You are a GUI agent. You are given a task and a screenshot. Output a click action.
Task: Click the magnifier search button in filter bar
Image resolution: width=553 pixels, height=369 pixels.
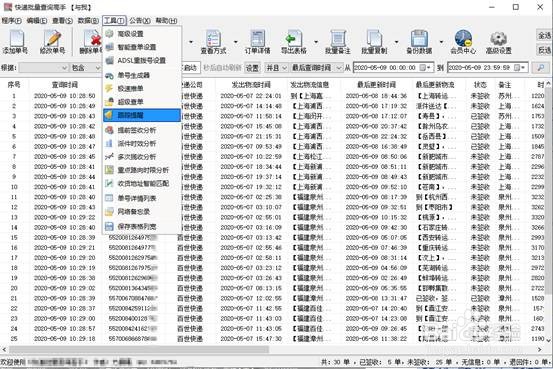(540, 67)
